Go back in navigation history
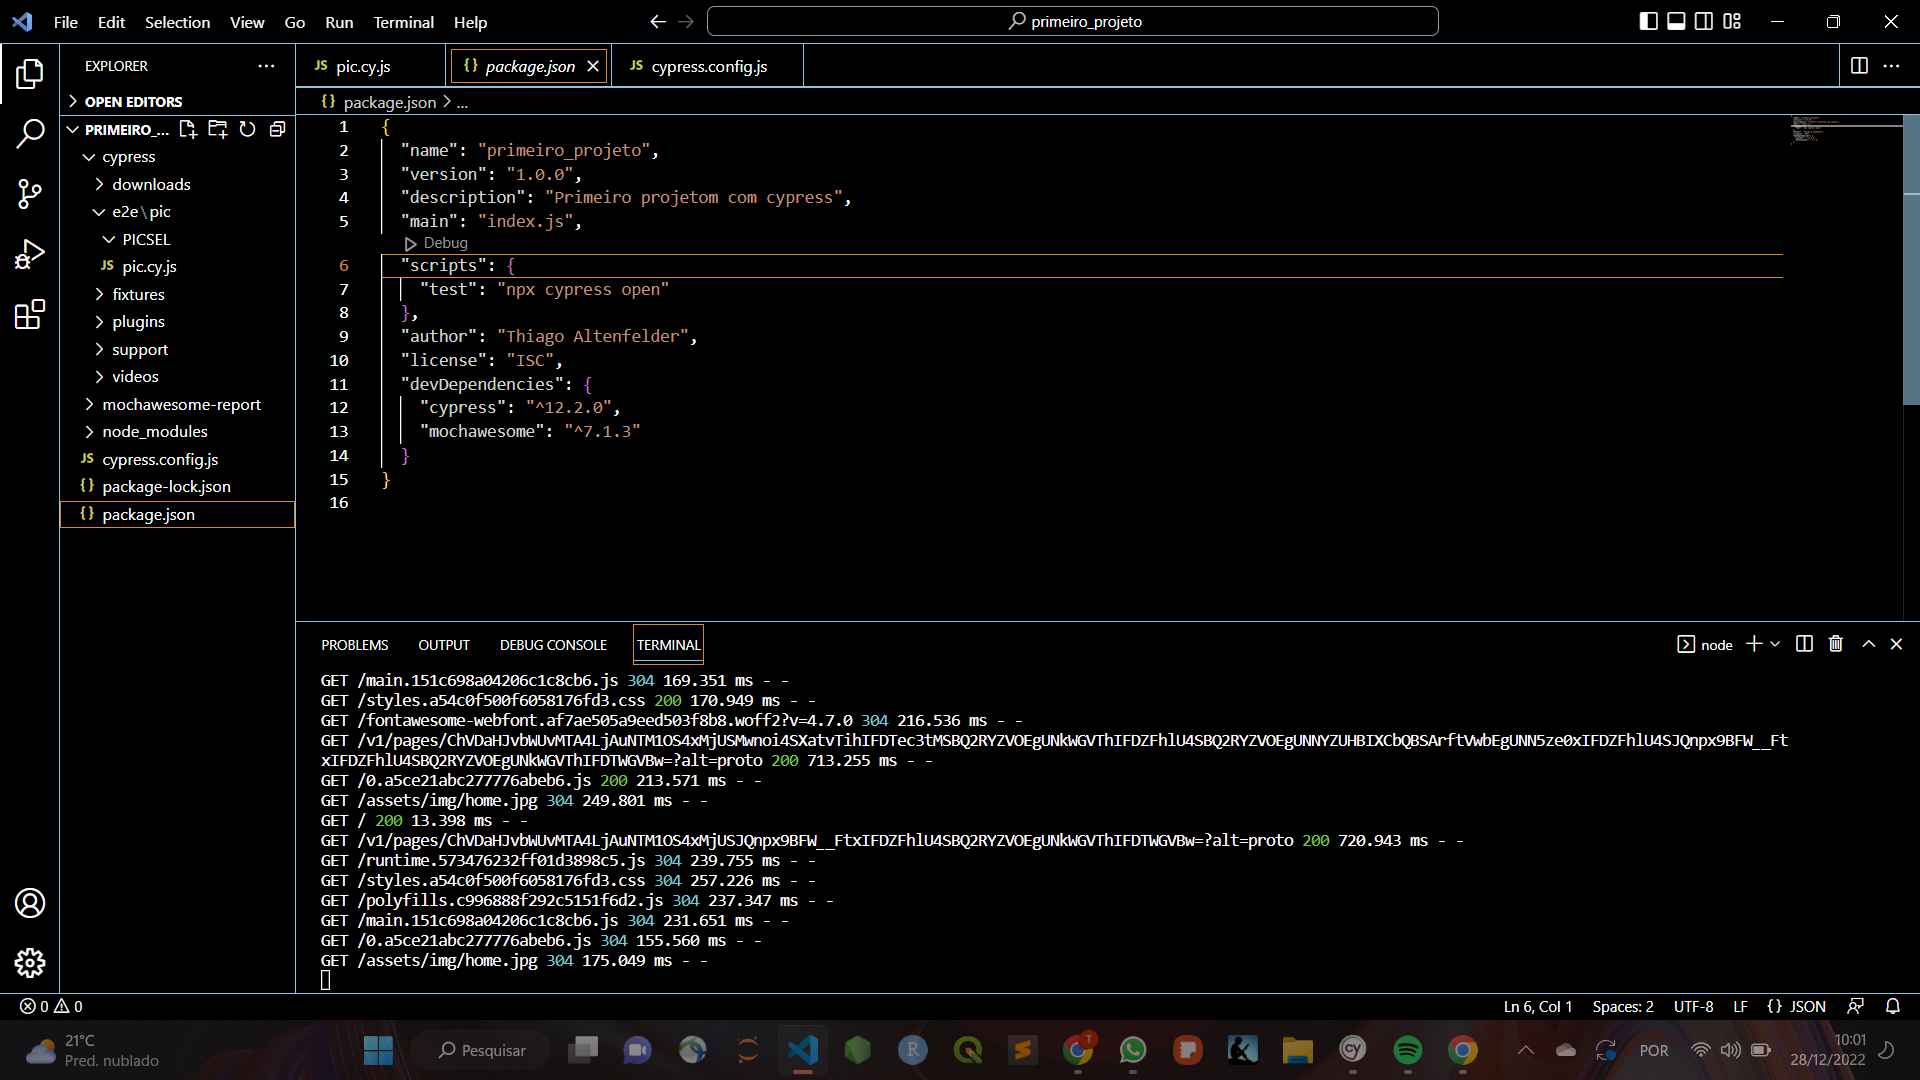The image size is (1920, 1080). click(x=658, y=21)
